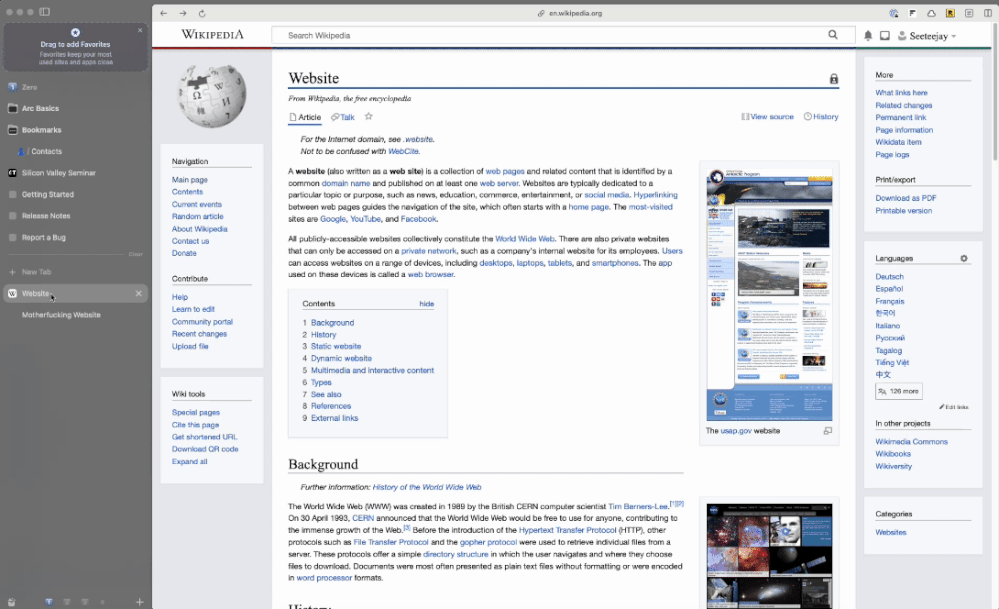
Task: Click the language settings gear icon
Action: (x=964, y=258)
